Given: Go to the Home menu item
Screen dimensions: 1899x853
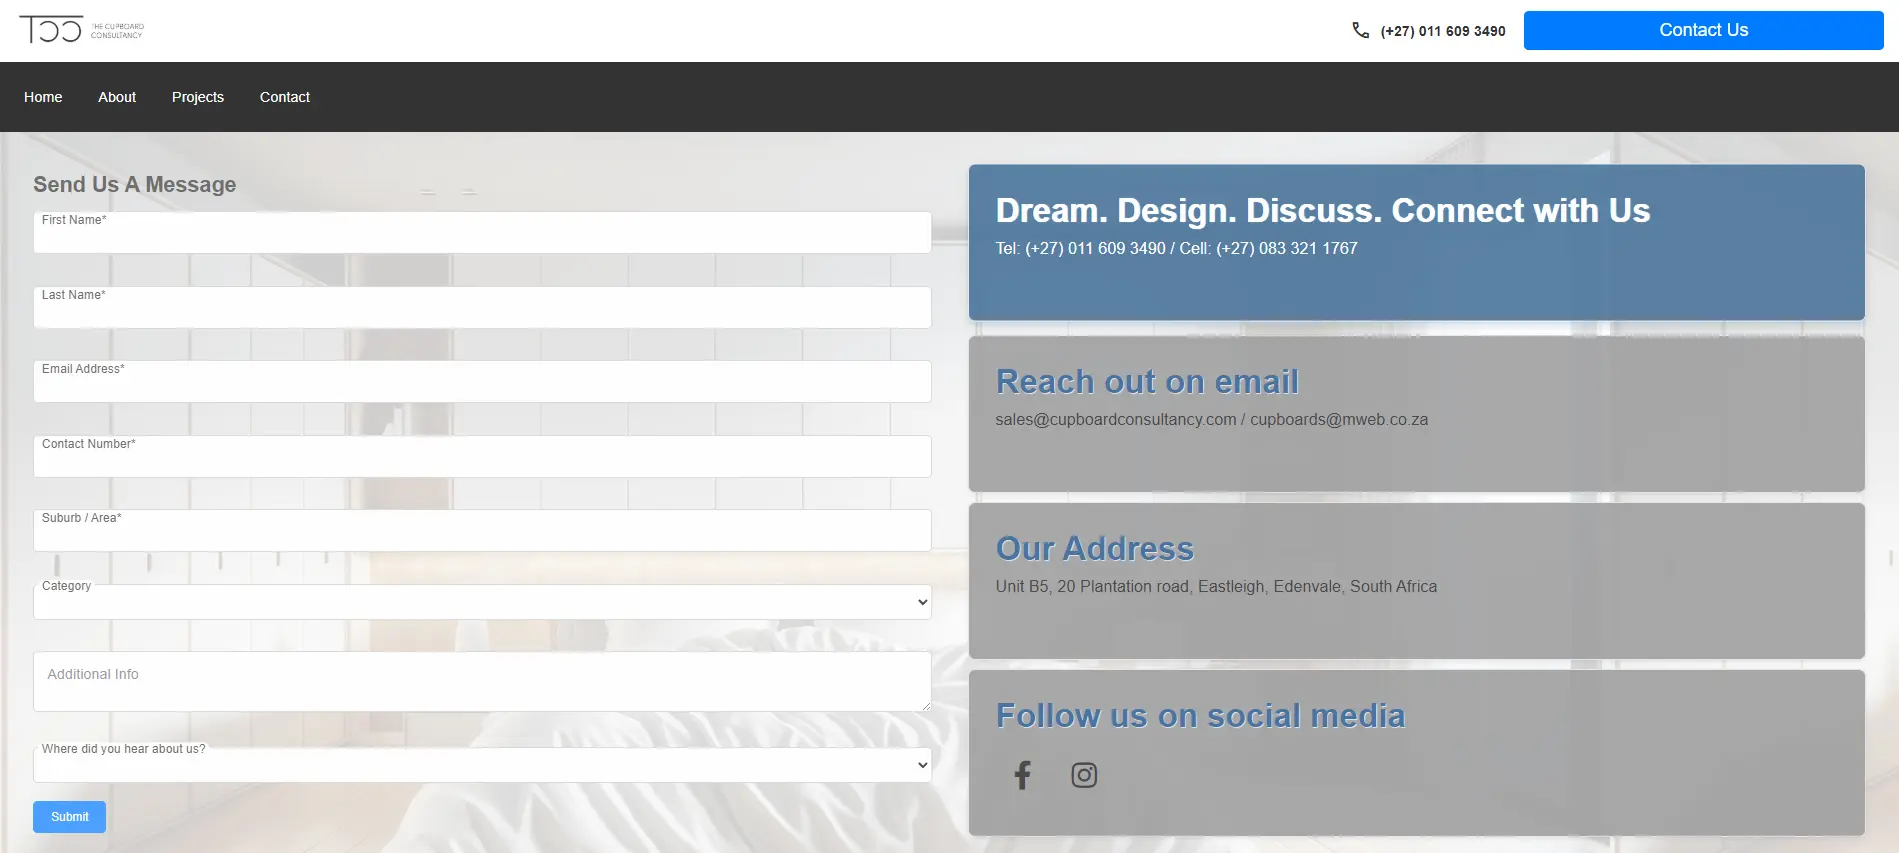Looking at the screenshot, I should click(x=43, y=97).
